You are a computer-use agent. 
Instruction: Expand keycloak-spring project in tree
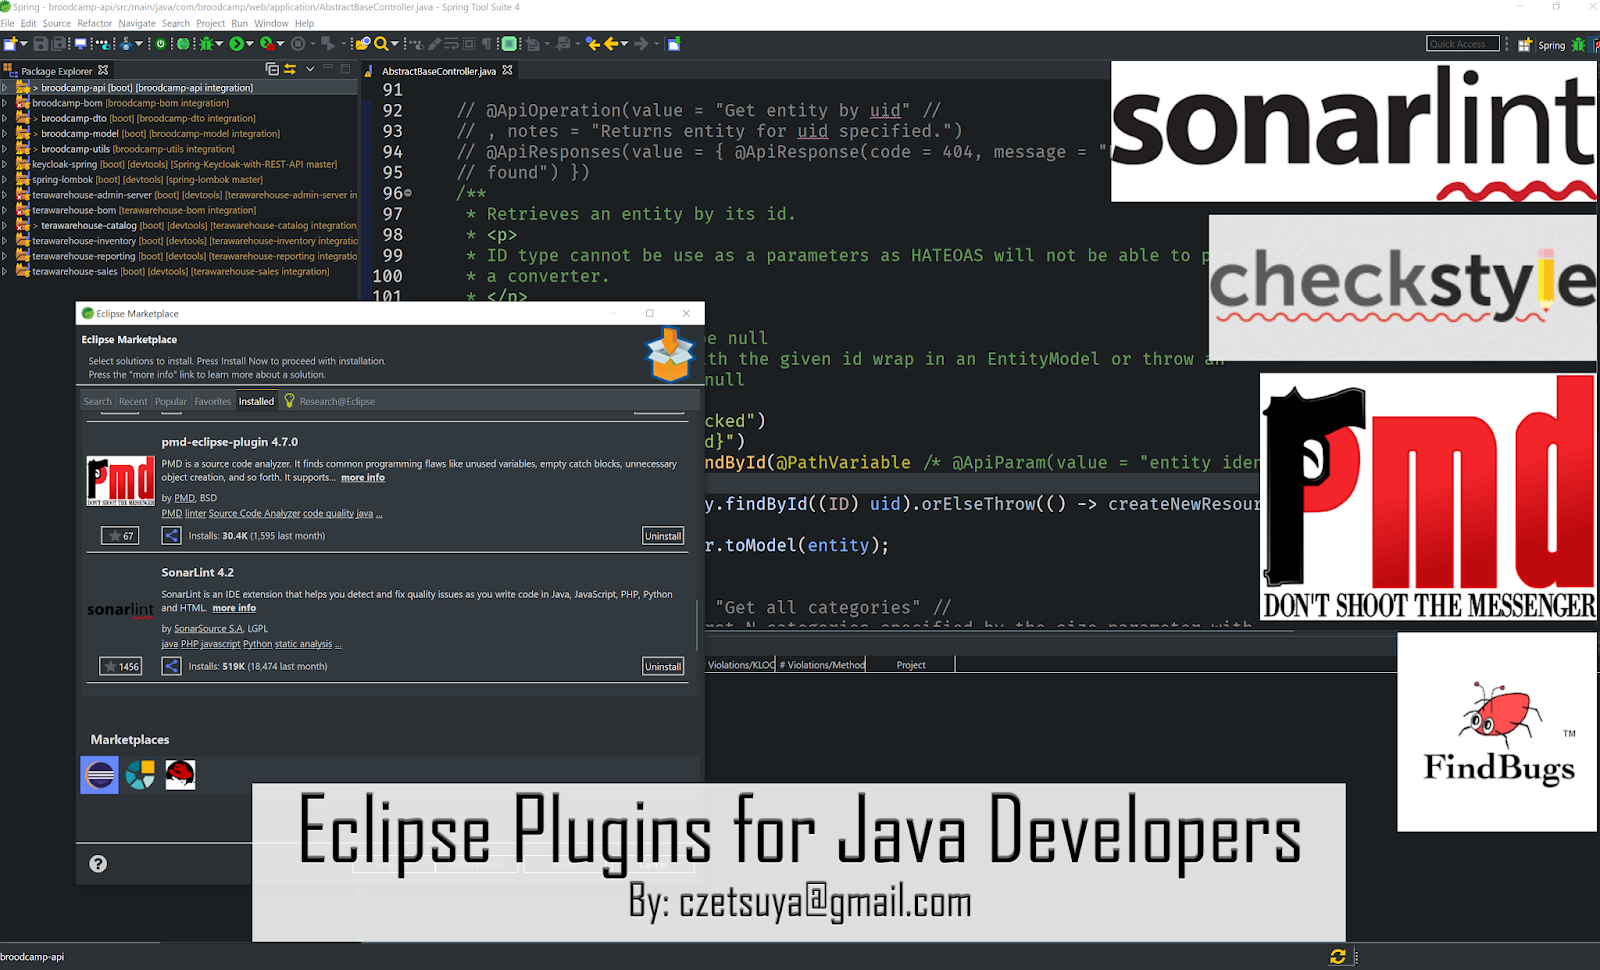coord(4,164)
